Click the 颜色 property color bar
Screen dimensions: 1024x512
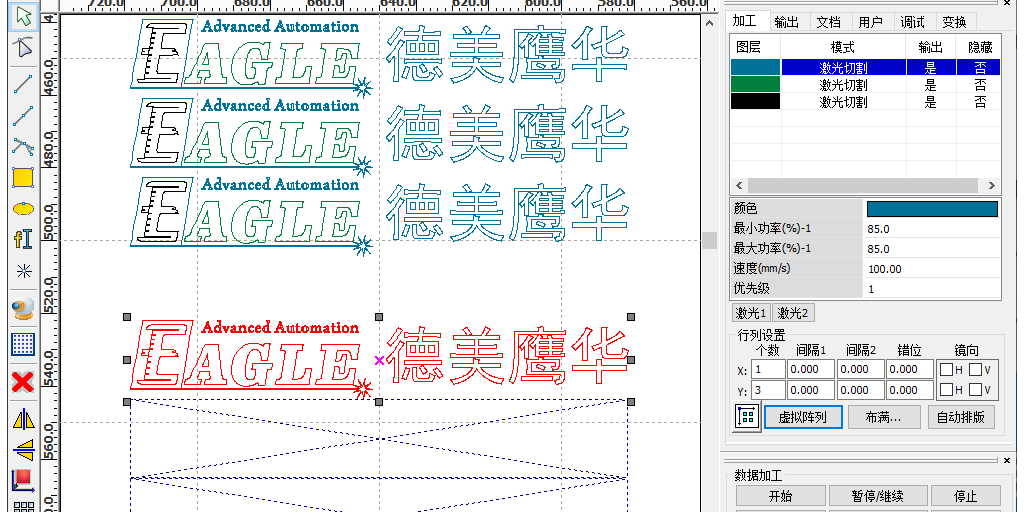[932, 209]
